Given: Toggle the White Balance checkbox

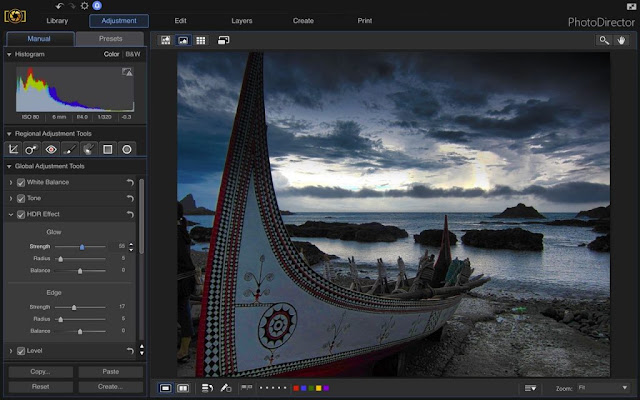Looking at the screenshot, I should (x=21, y=182).
